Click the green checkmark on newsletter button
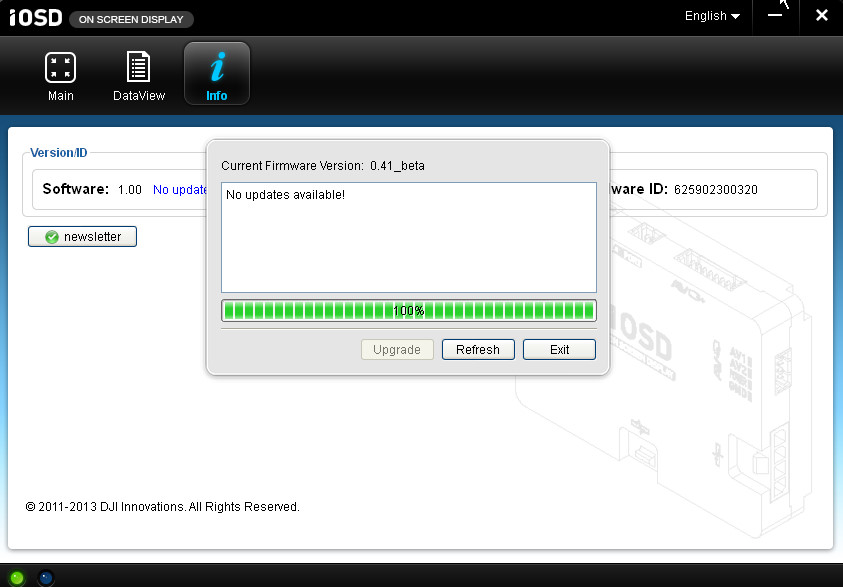843x587 pixels. 51,237
